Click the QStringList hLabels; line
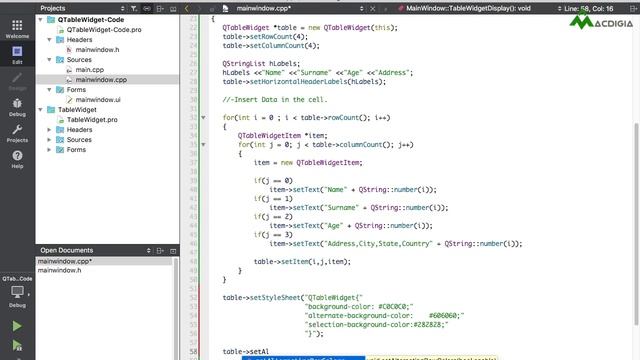The image size is (640, 360). click(x=261, y=64)
